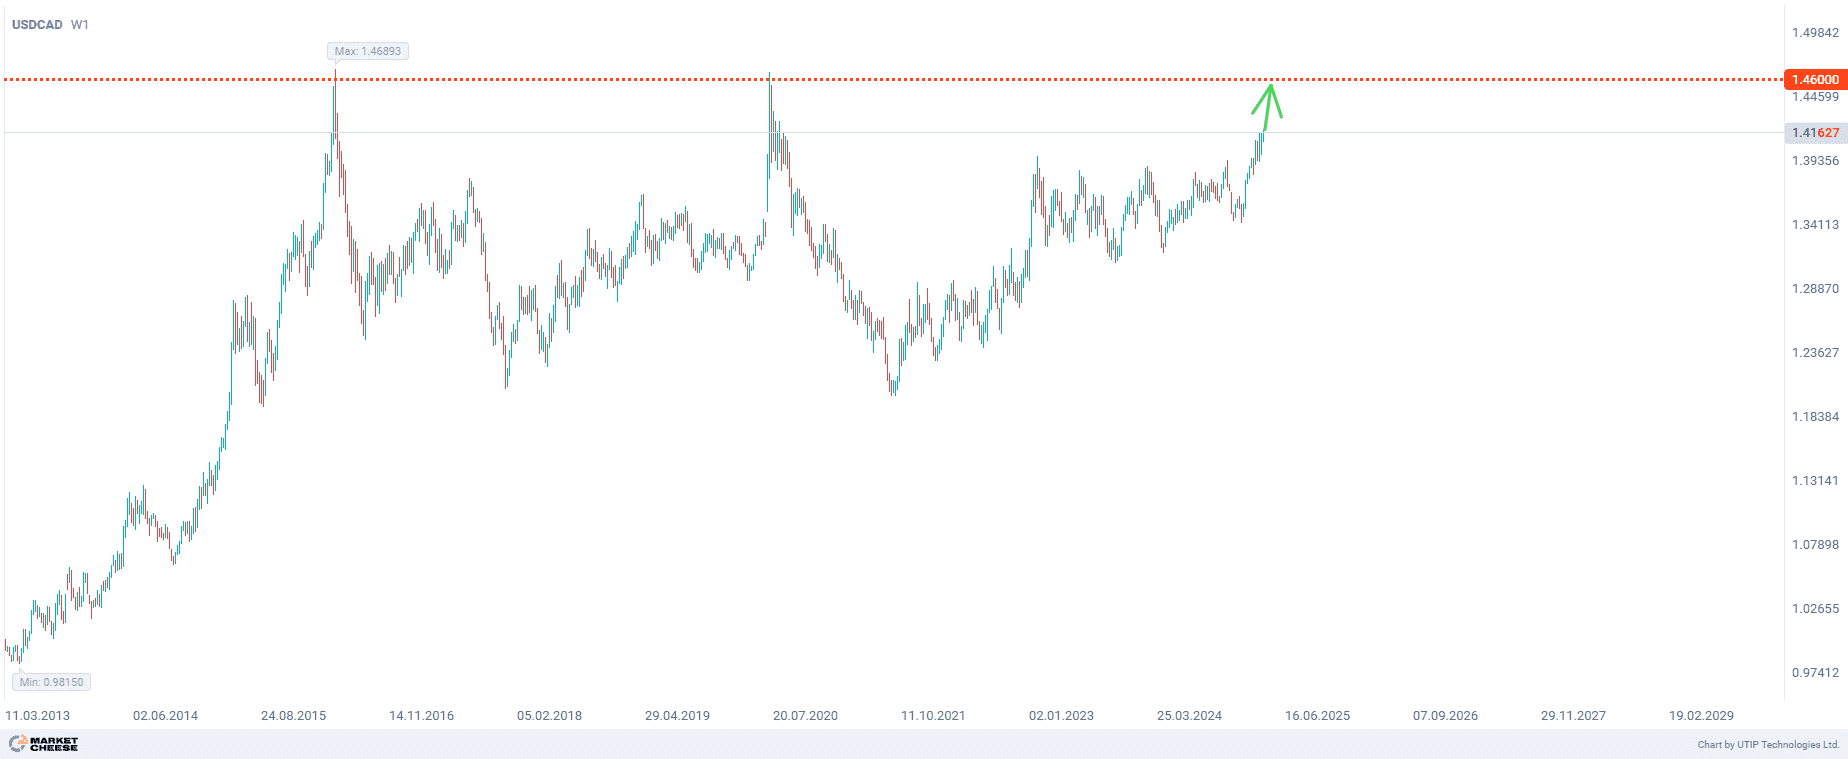1848x759 pixels.
Task: Open Chart by UTIP Technologies Ltd. link
Action: [1767, 744]
